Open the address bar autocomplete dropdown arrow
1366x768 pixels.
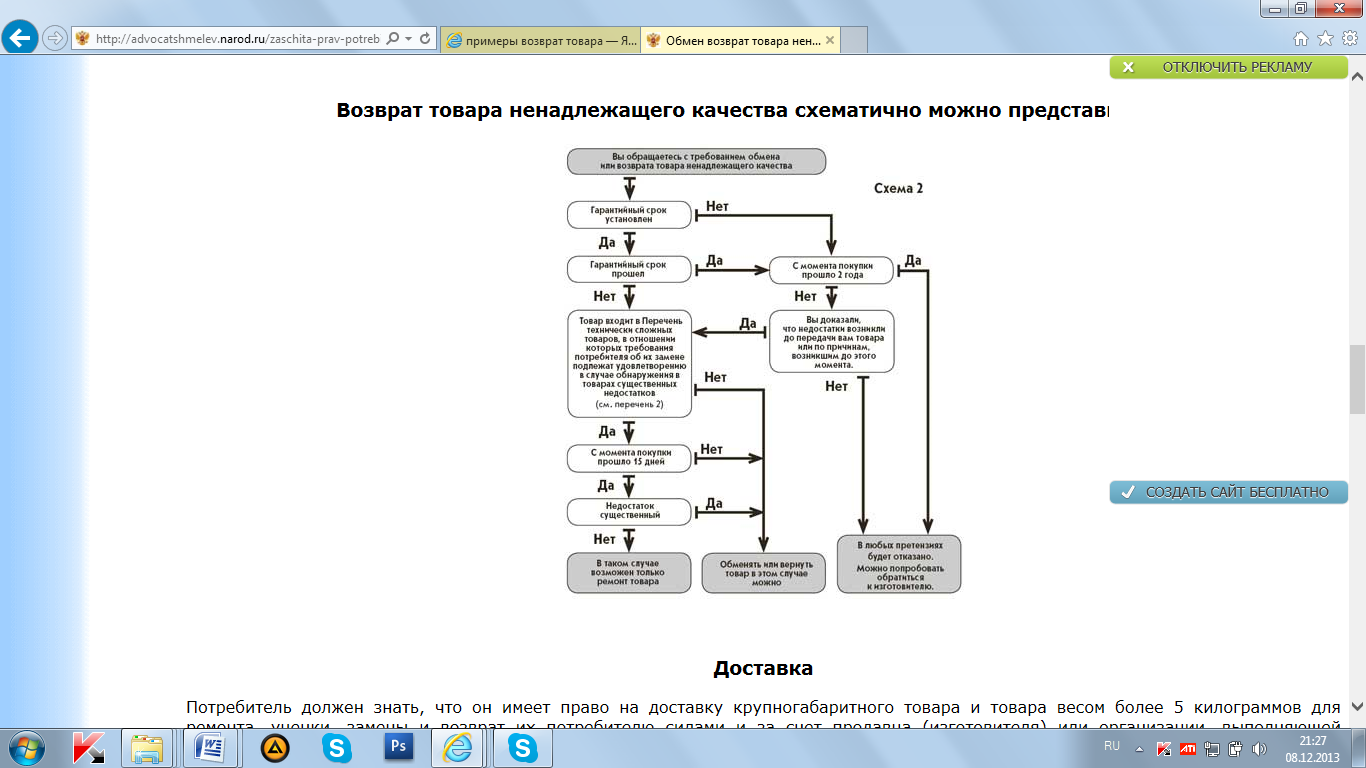pyautogui.click(x=409, y=39)
